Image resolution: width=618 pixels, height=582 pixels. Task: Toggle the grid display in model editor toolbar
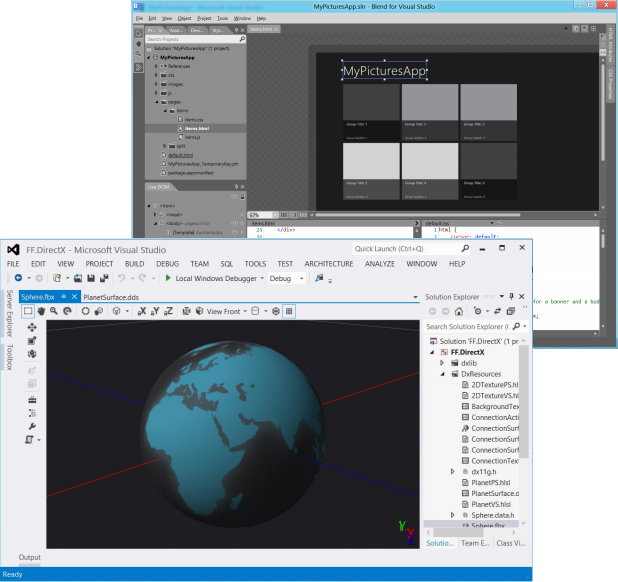click(x=289, y=311)
